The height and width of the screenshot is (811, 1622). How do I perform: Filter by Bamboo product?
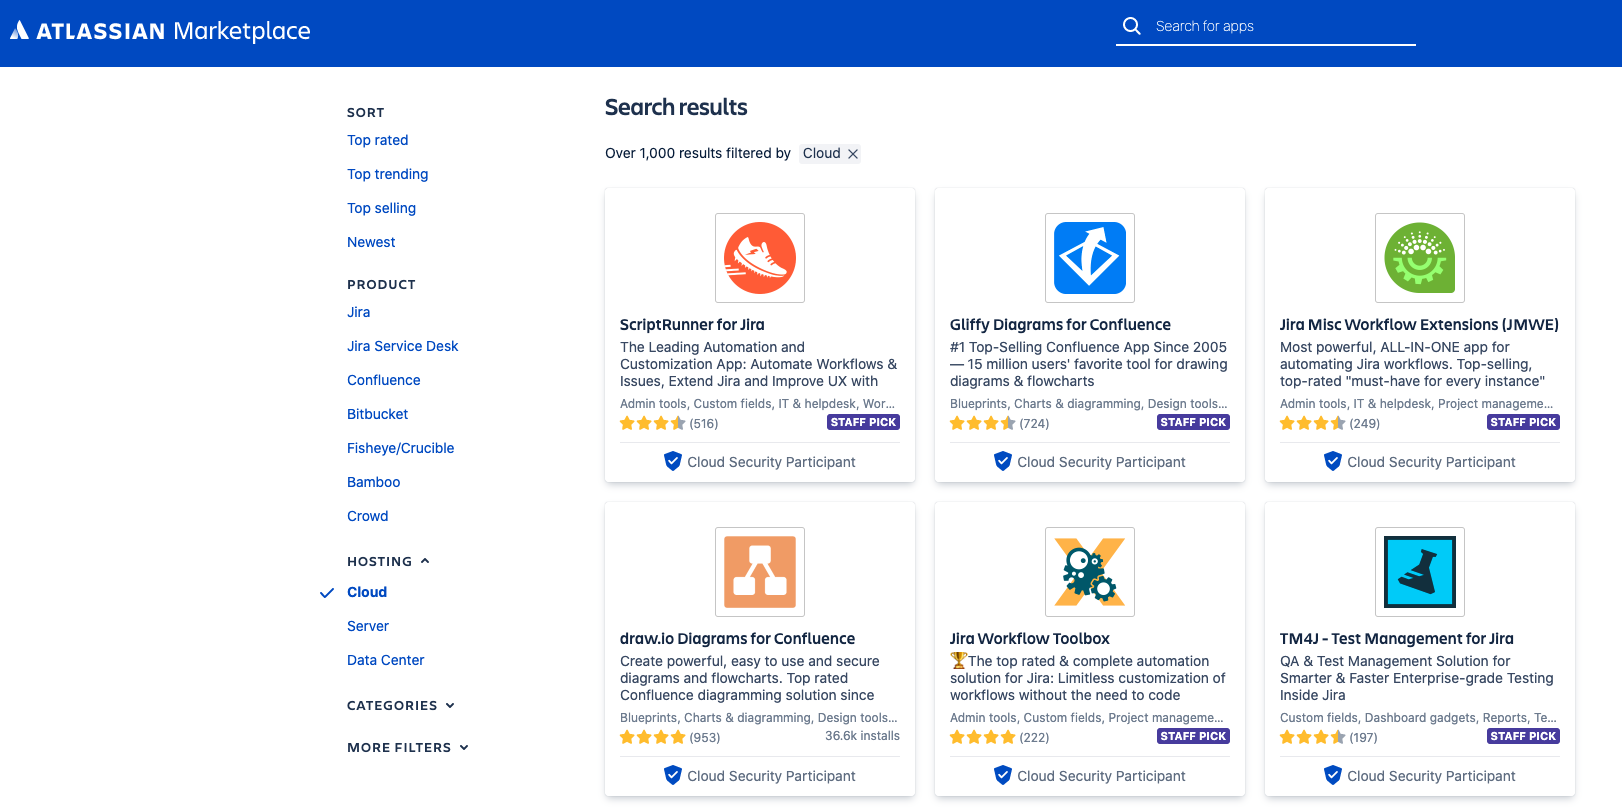click(x=374, y=482)
